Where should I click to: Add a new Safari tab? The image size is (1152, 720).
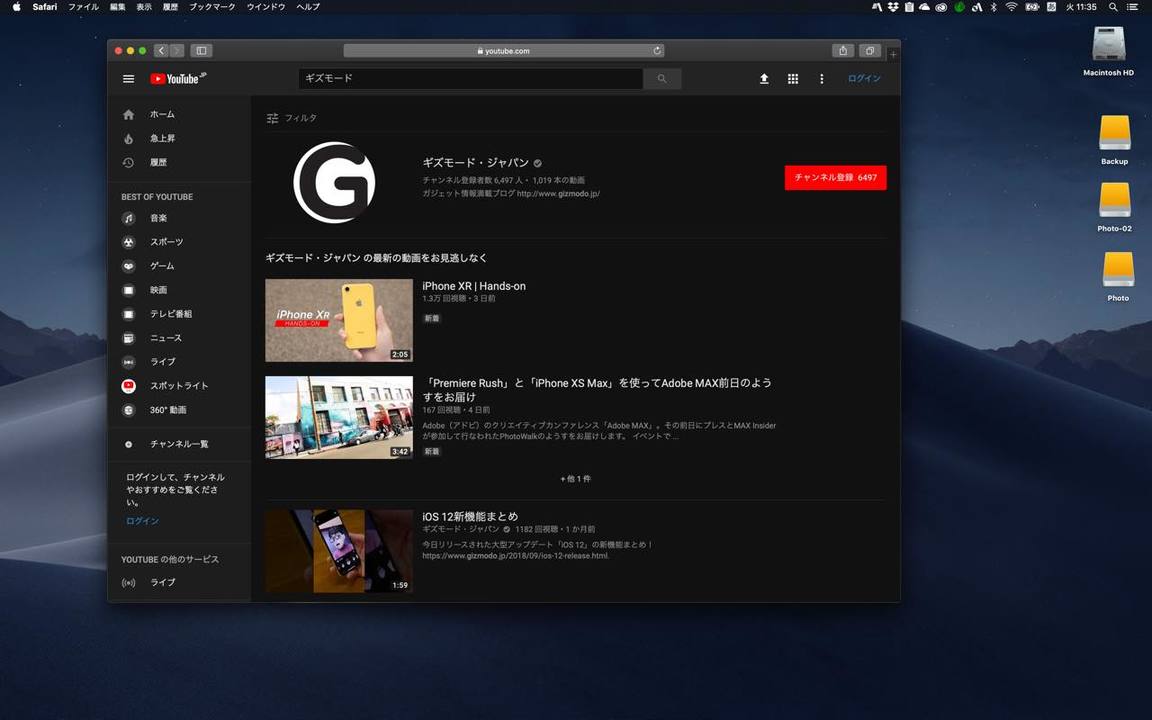893,54
